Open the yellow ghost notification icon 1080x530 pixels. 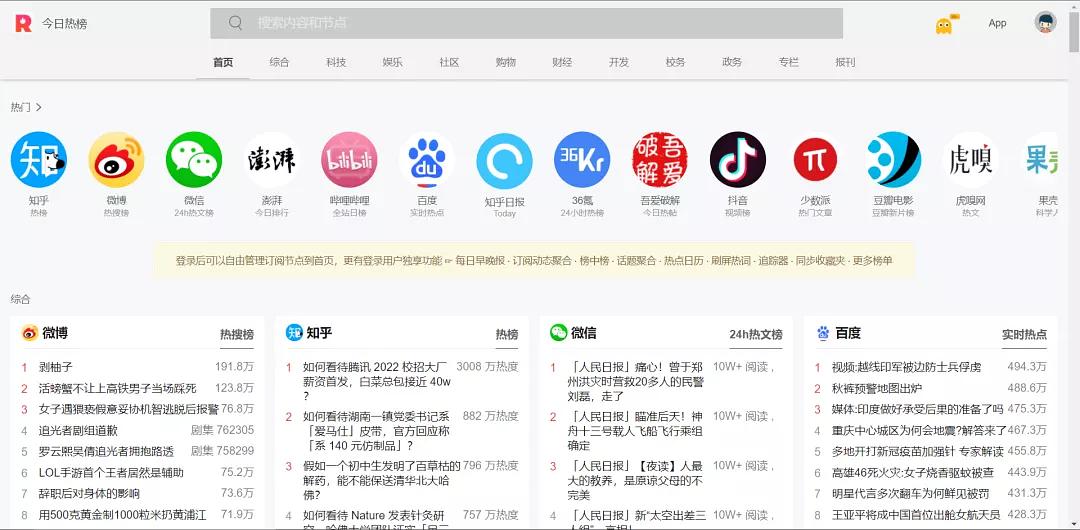[944, 24]
